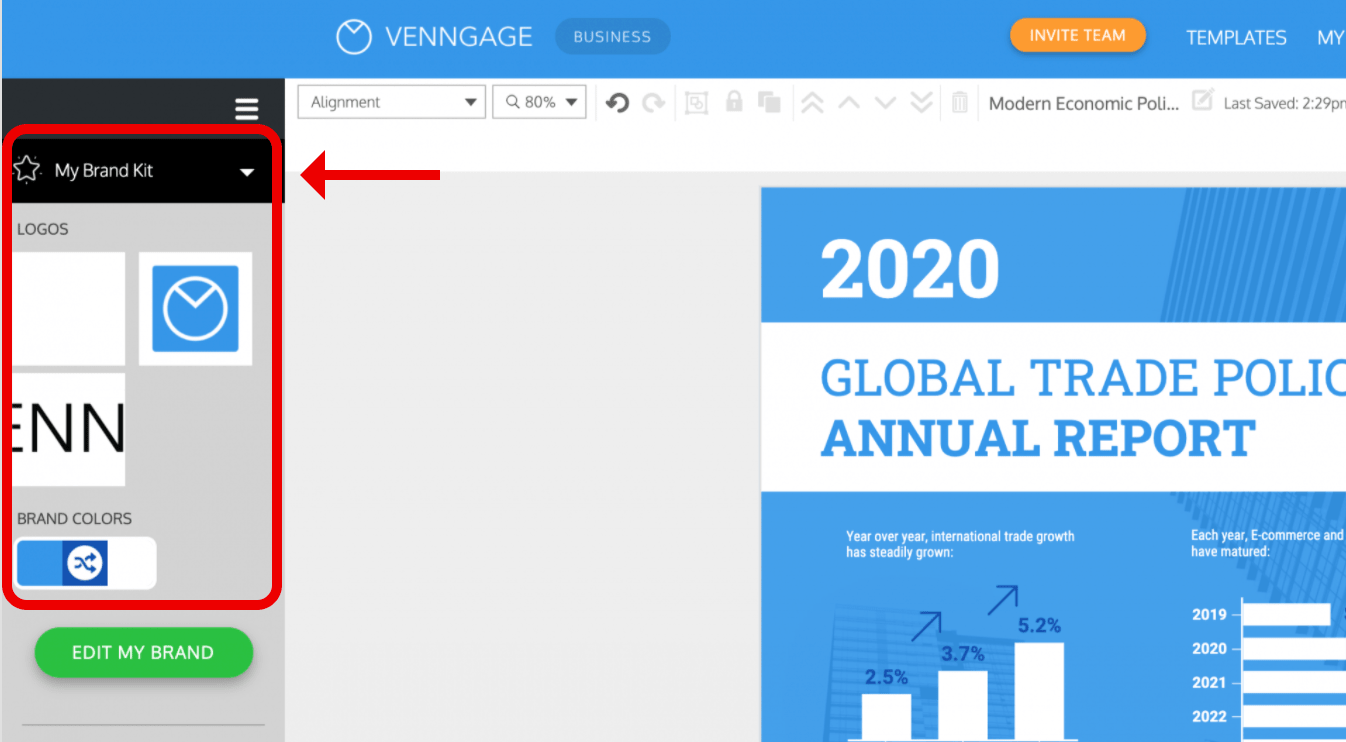Viewport: 1346px width, 742px height.
Task: Shuffle brand colors with the shuffle icon
Action: pyautogui.click(x=85, y=564)
